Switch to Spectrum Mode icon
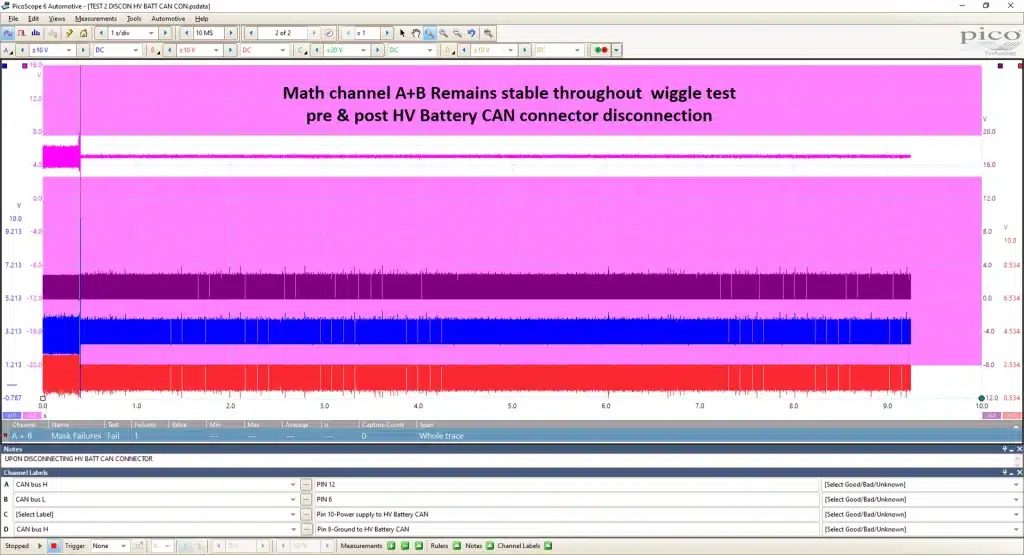1024x555 pixels. [36, 33]
